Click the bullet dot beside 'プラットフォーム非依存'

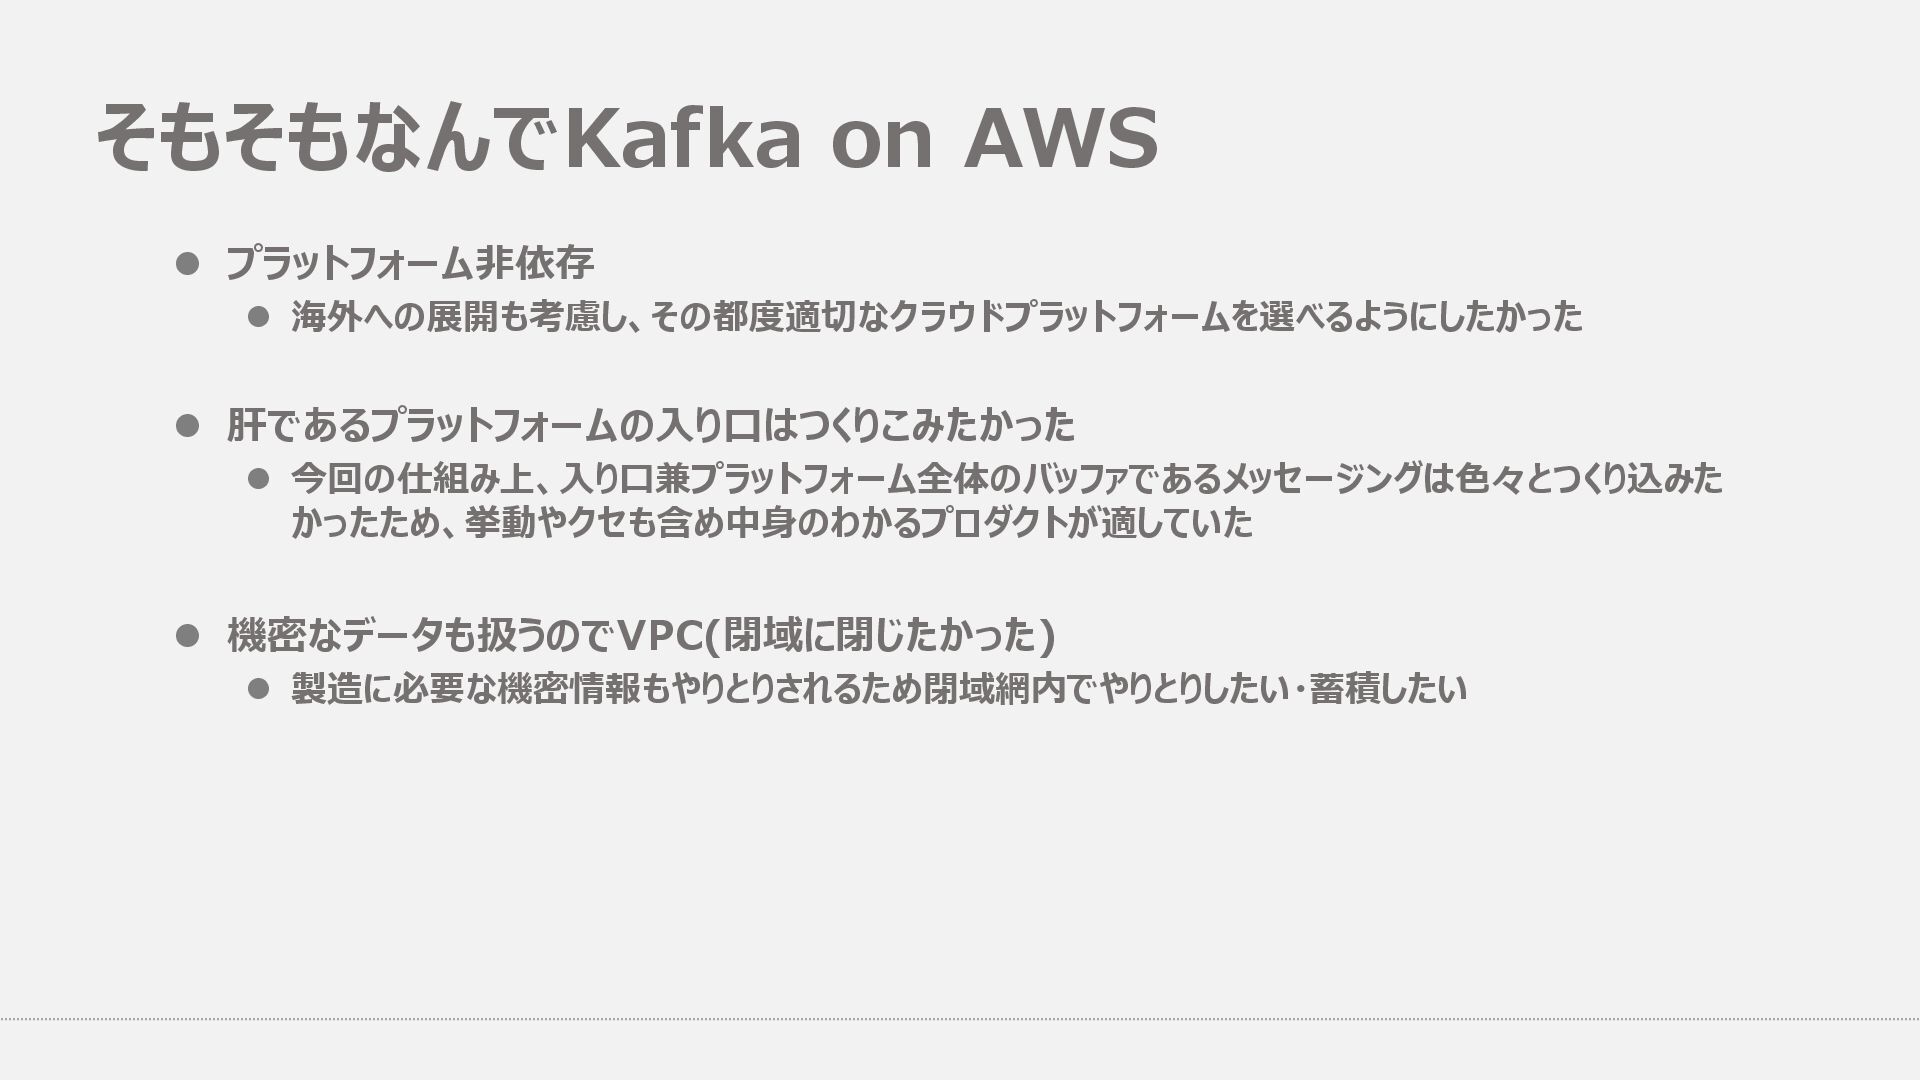coord(188,263)
